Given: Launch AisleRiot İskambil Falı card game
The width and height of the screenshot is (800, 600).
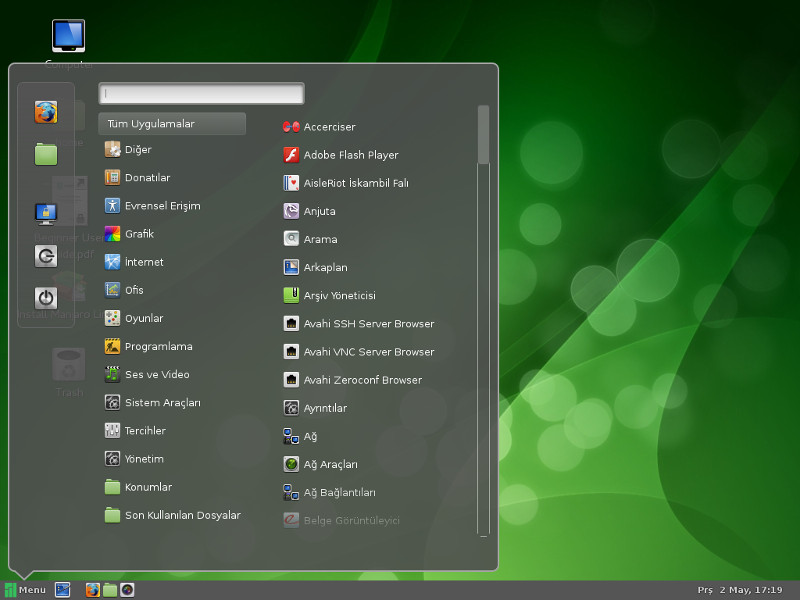Looking at the screenshot, I should click(x=355, y=183).
